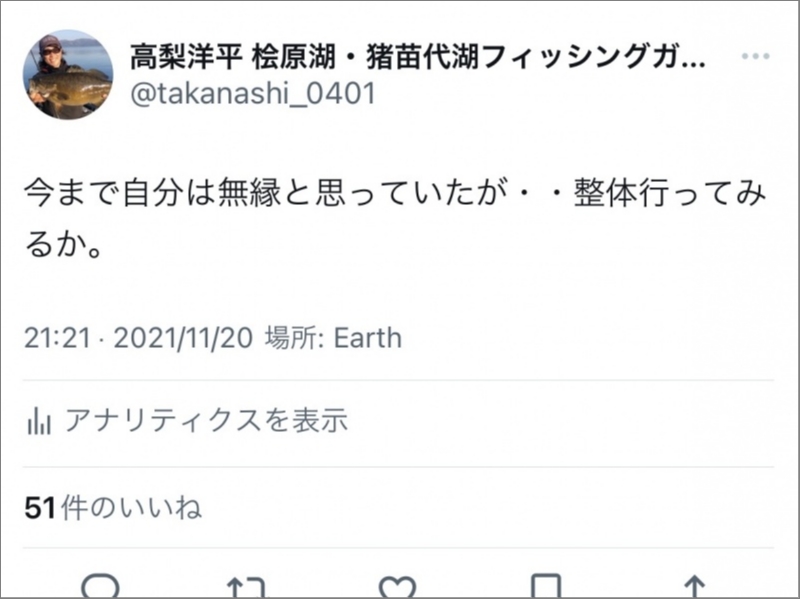
Task: Click the 2021/11/20 date
Action: pos(183,338)
